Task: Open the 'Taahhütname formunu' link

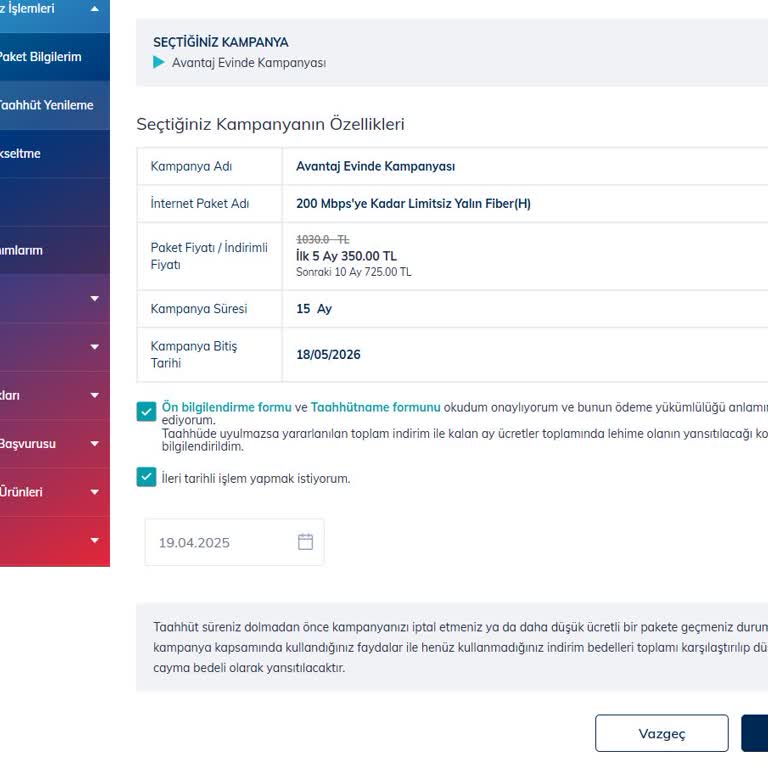Action: click(x=375, y=407)
